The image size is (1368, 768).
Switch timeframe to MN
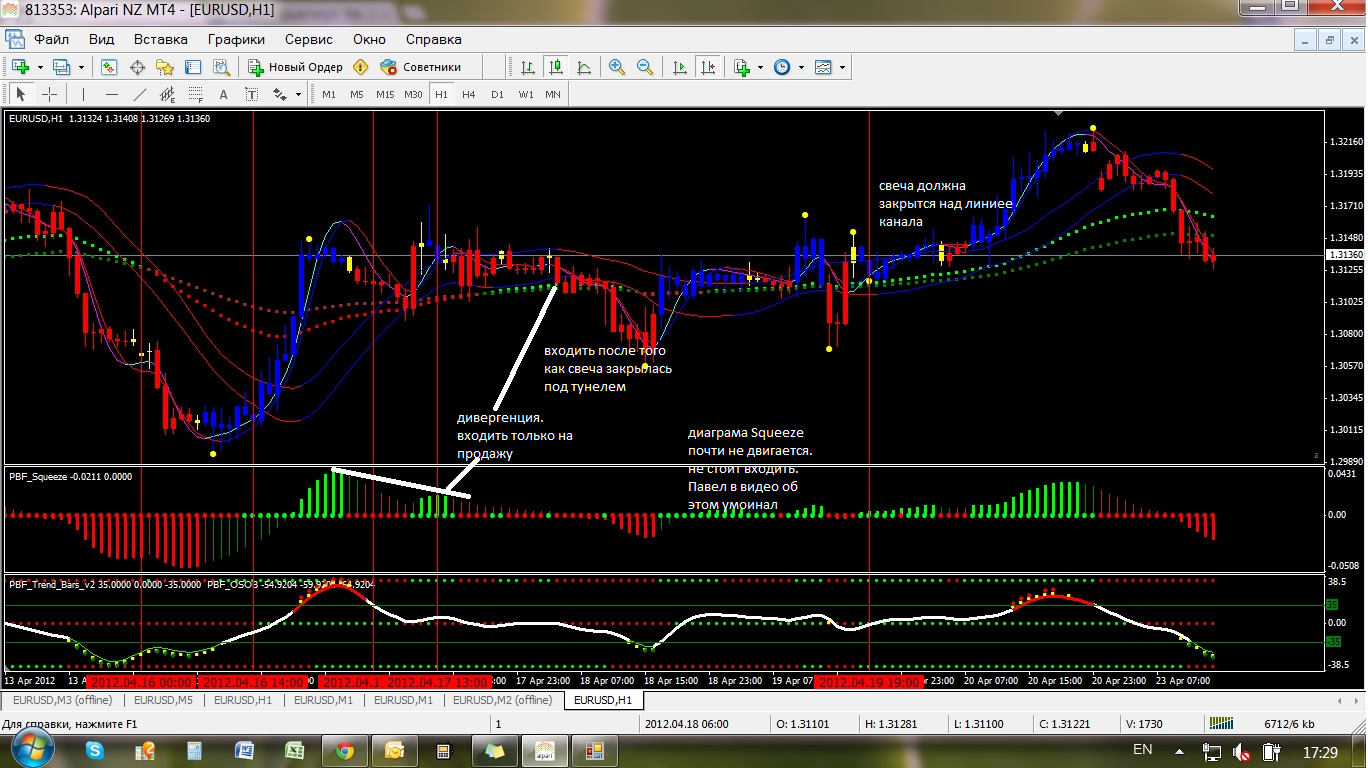tap(553, 94)
